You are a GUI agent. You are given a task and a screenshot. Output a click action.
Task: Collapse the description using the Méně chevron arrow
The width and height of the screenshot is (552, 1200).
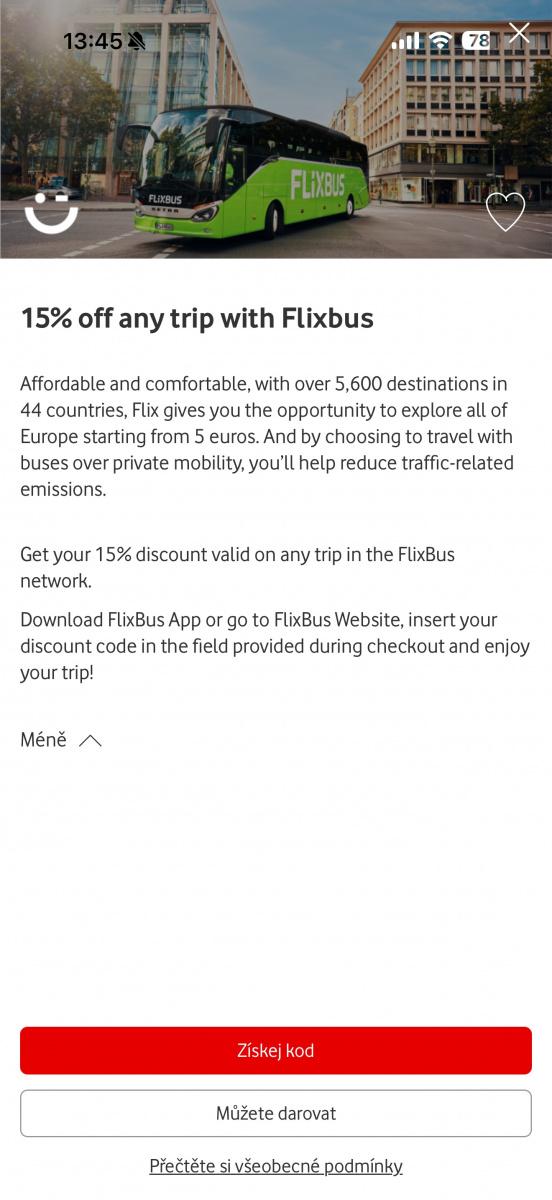click(90, 741)
